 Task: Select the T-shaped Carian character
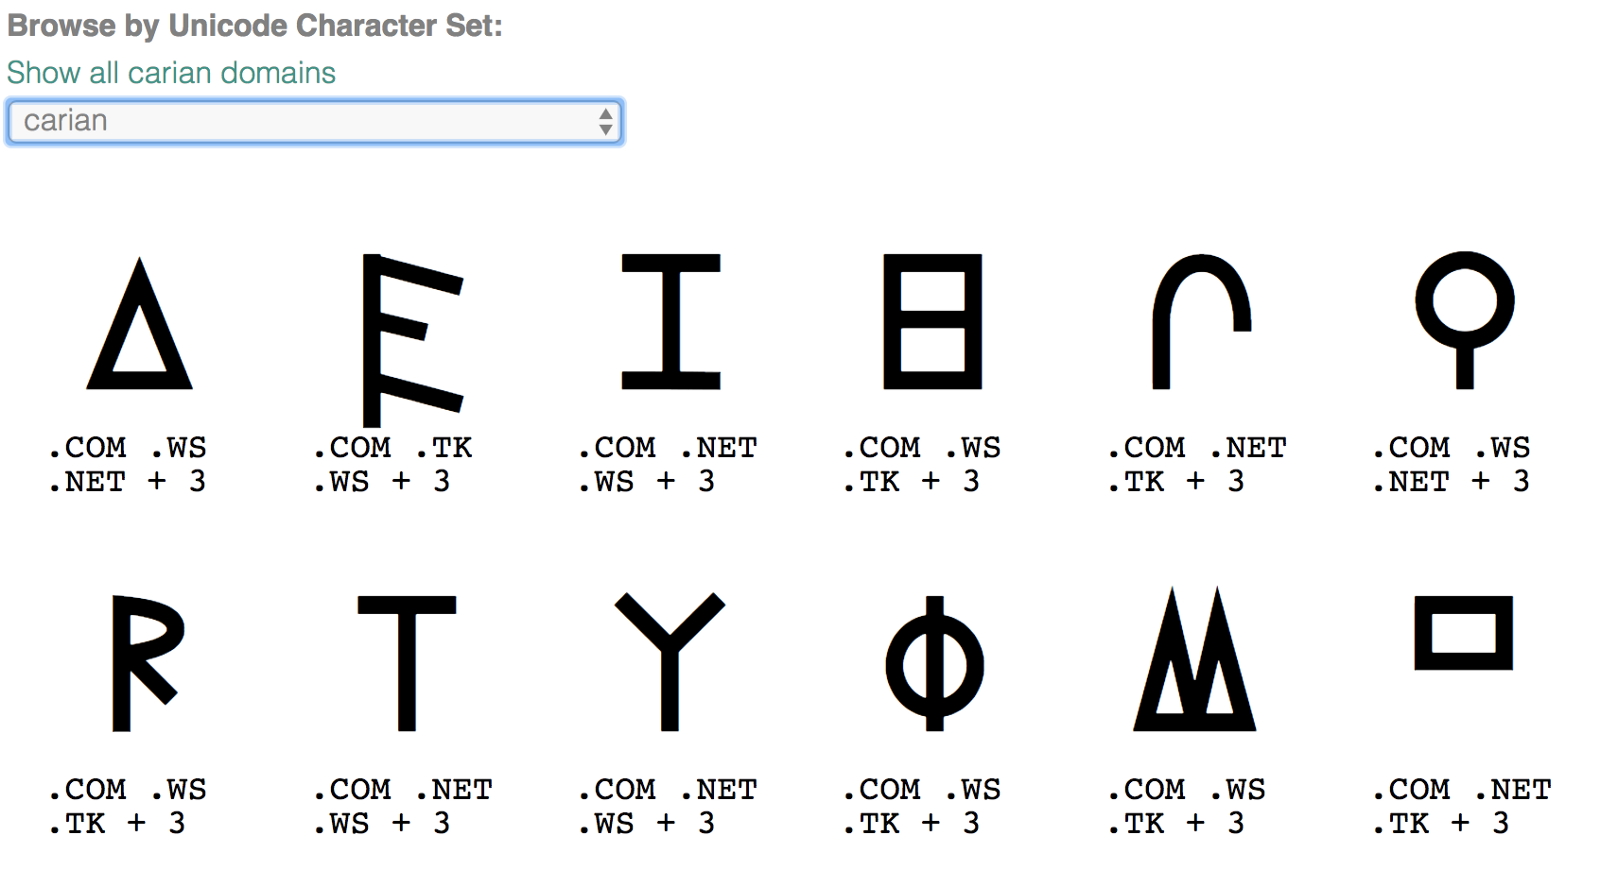(406, 663)
